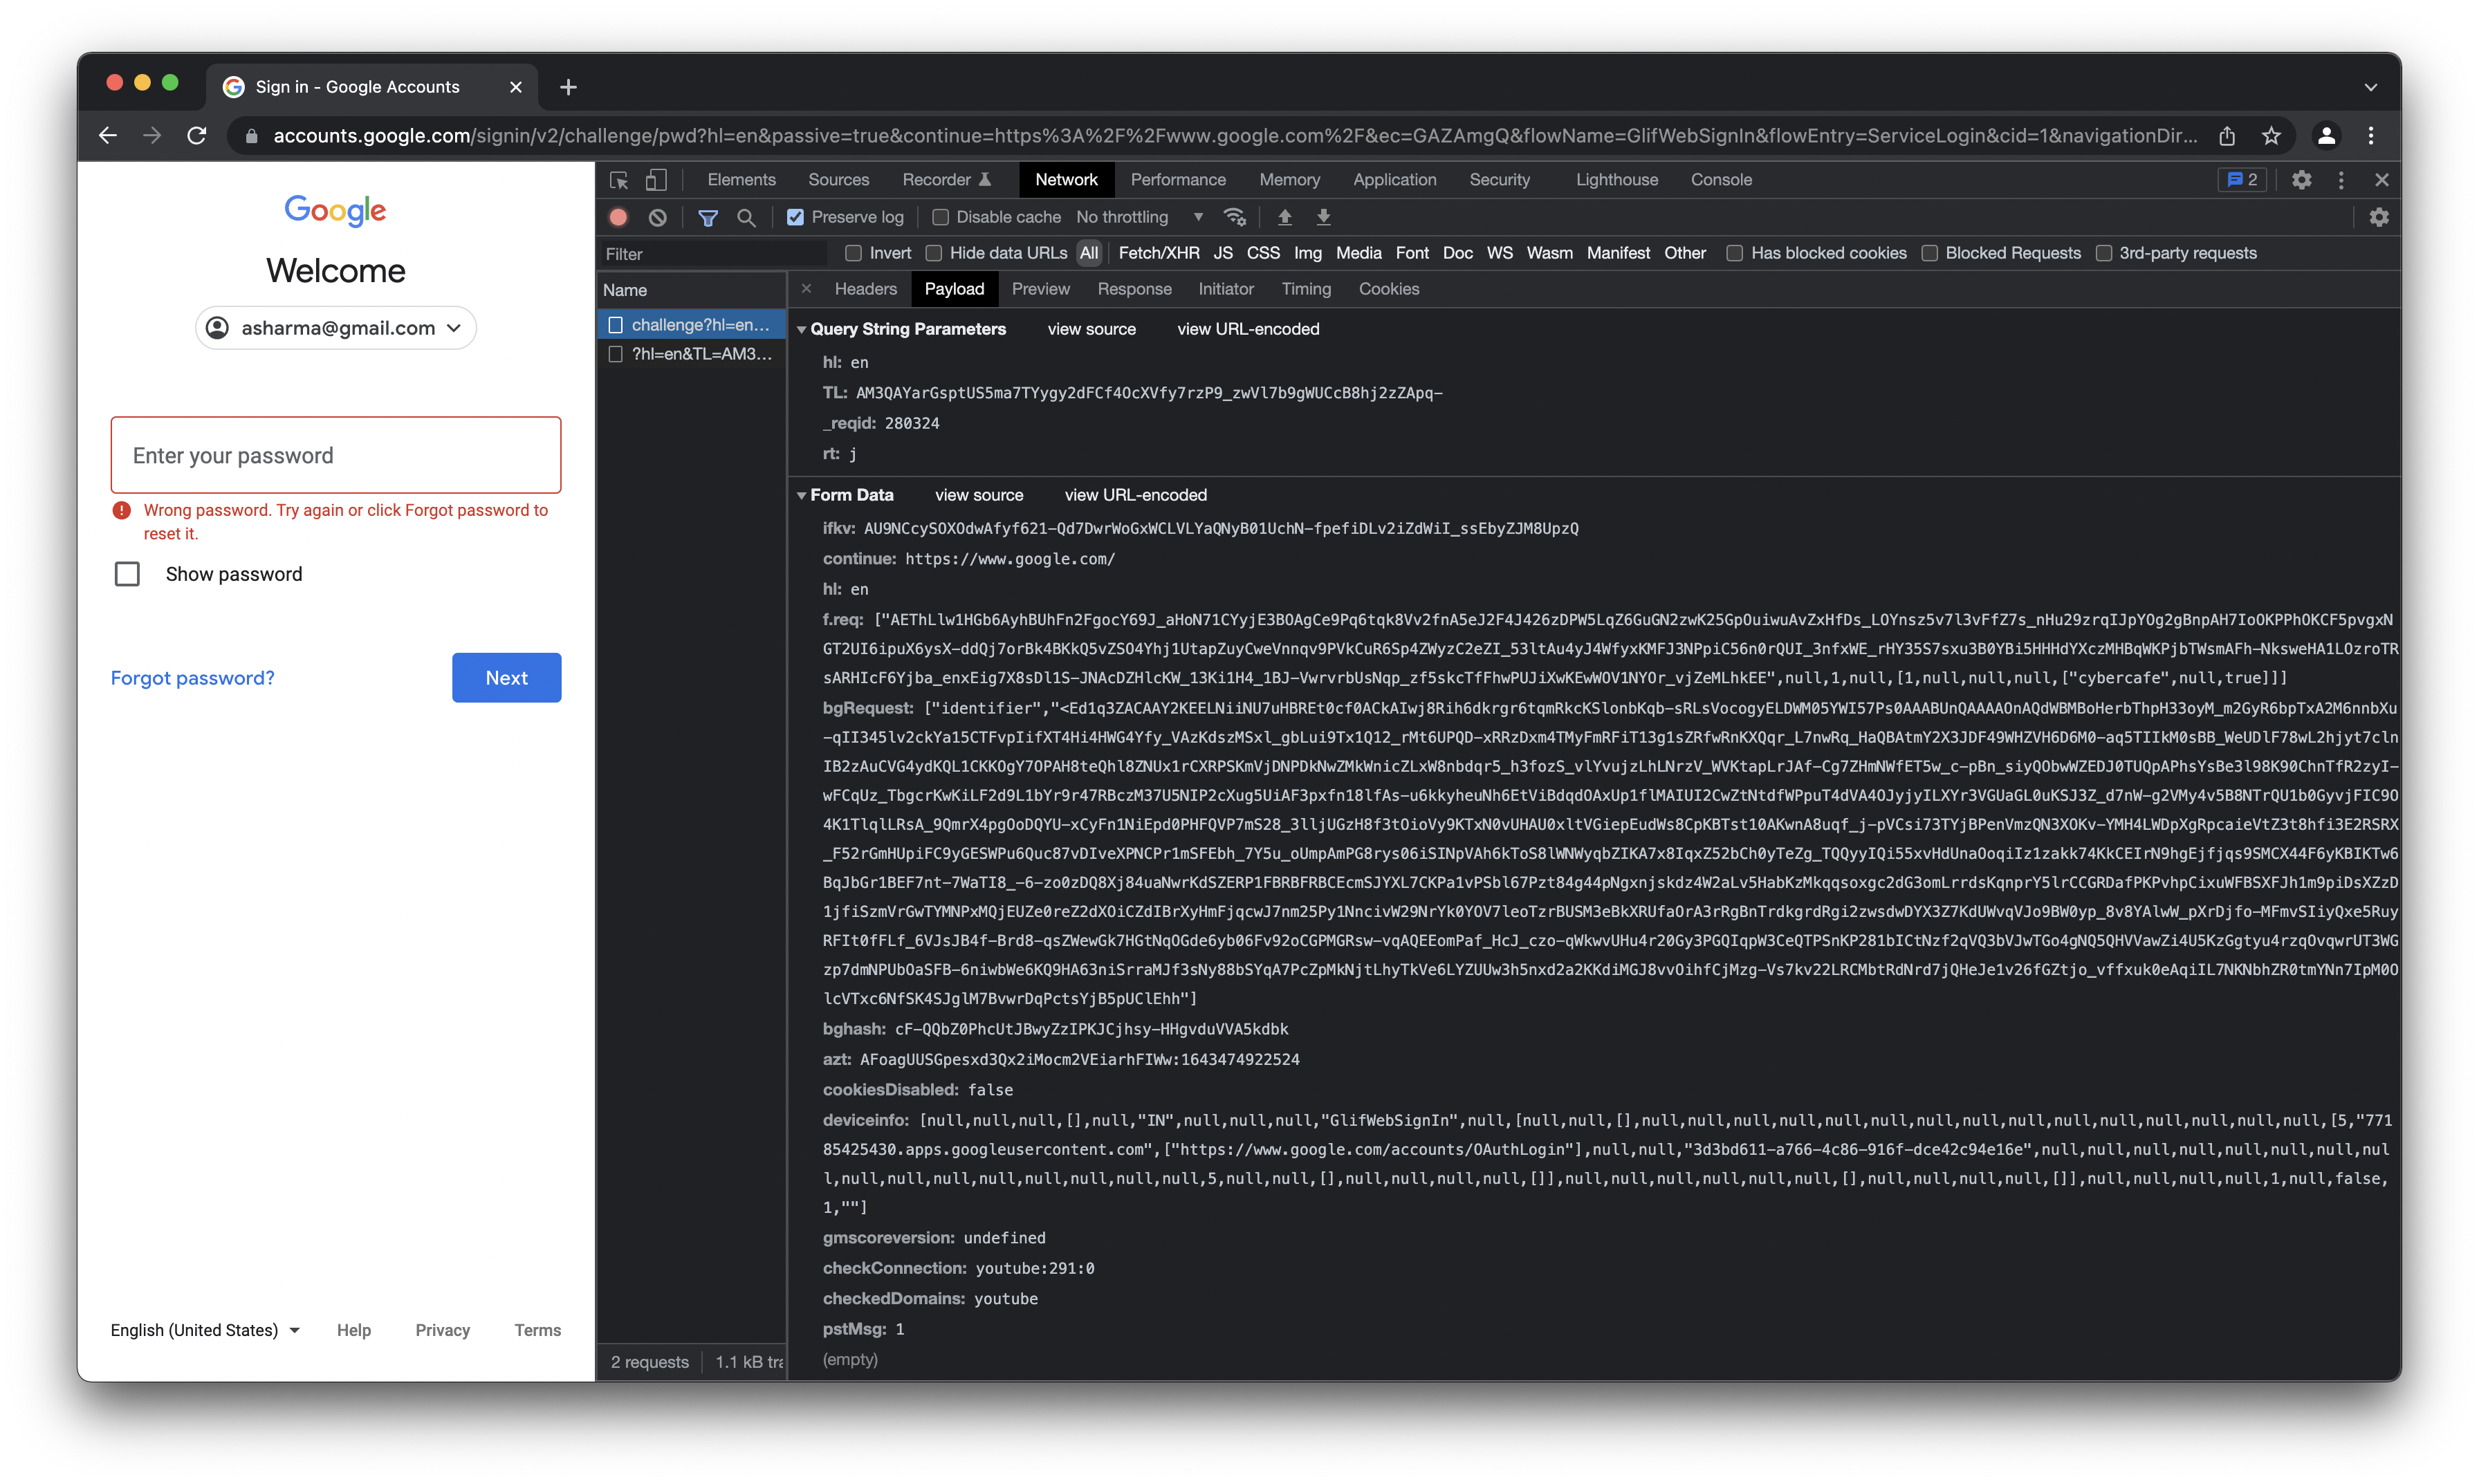Open the Privacy link in page footer
This screenshot has height=1484, width=2479.
click(442, 1330)
